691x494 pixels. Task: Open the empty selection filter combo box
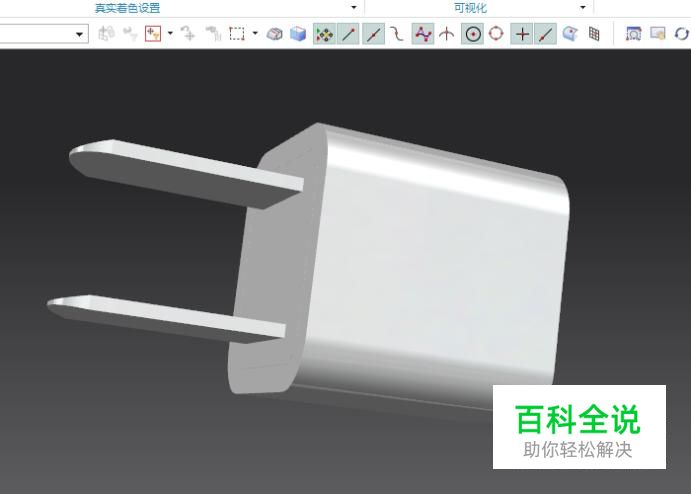coord(43,34)
